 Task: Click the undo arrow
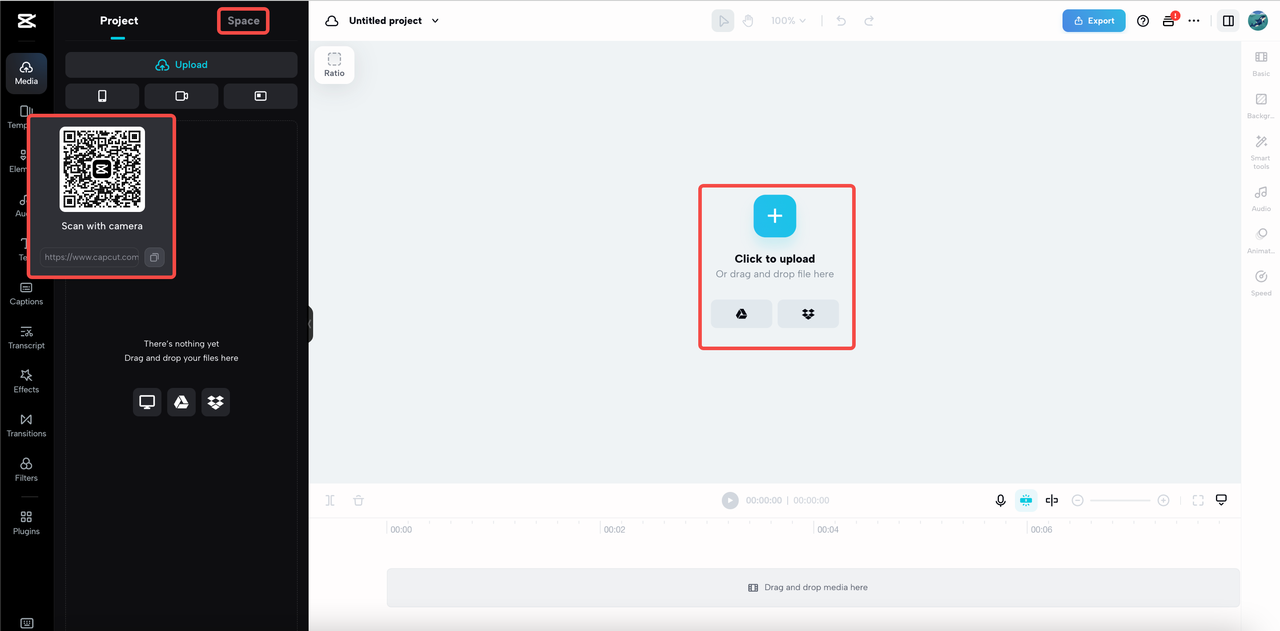click(841, 21)
